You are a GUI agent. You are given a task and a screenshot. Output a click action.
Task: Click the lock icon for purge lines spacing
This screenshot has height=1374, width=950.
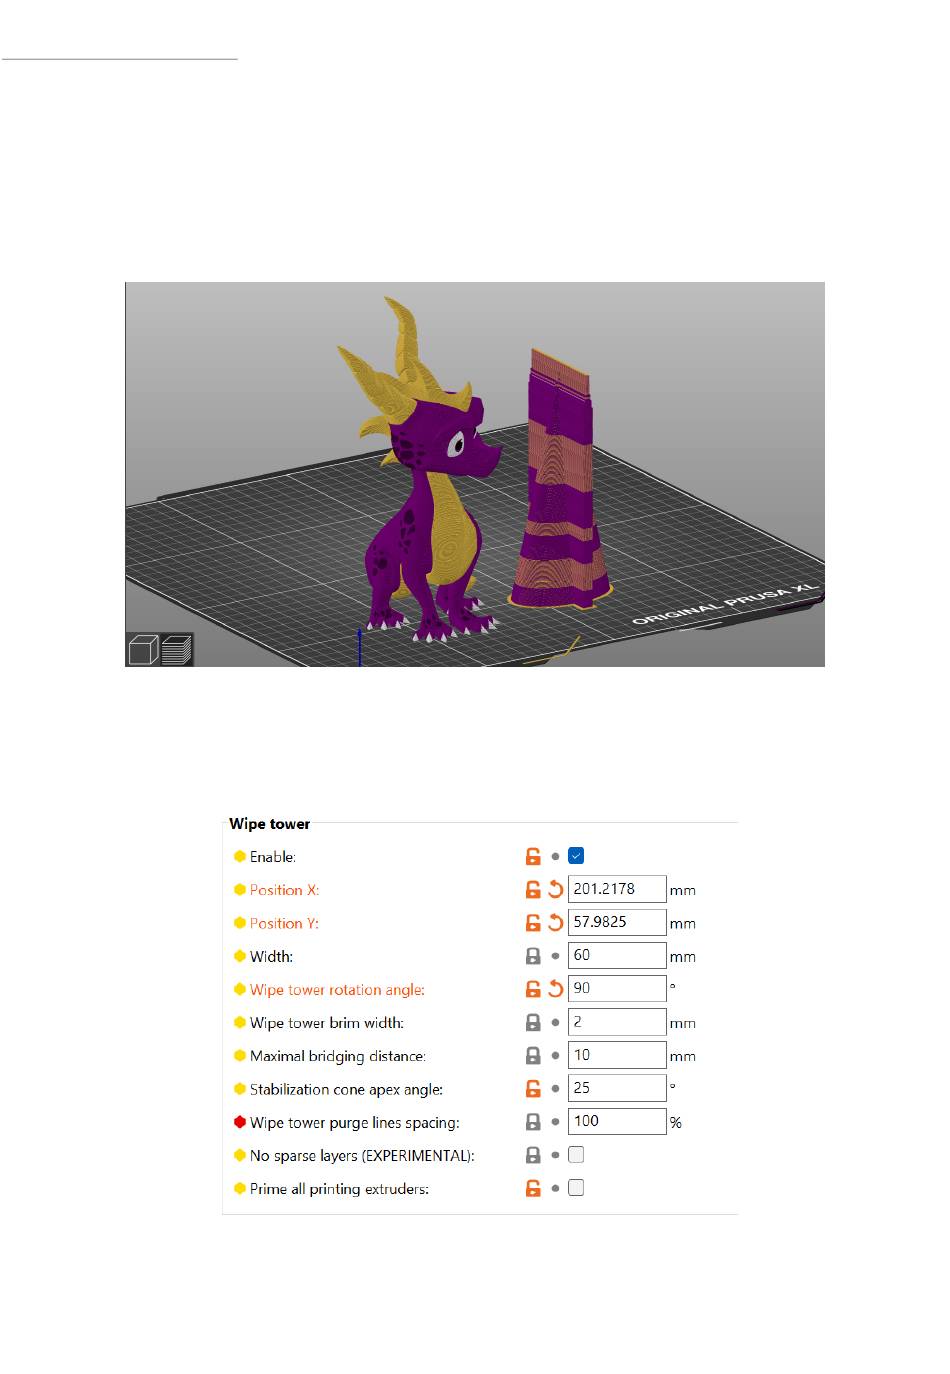tap(533, 1122)
